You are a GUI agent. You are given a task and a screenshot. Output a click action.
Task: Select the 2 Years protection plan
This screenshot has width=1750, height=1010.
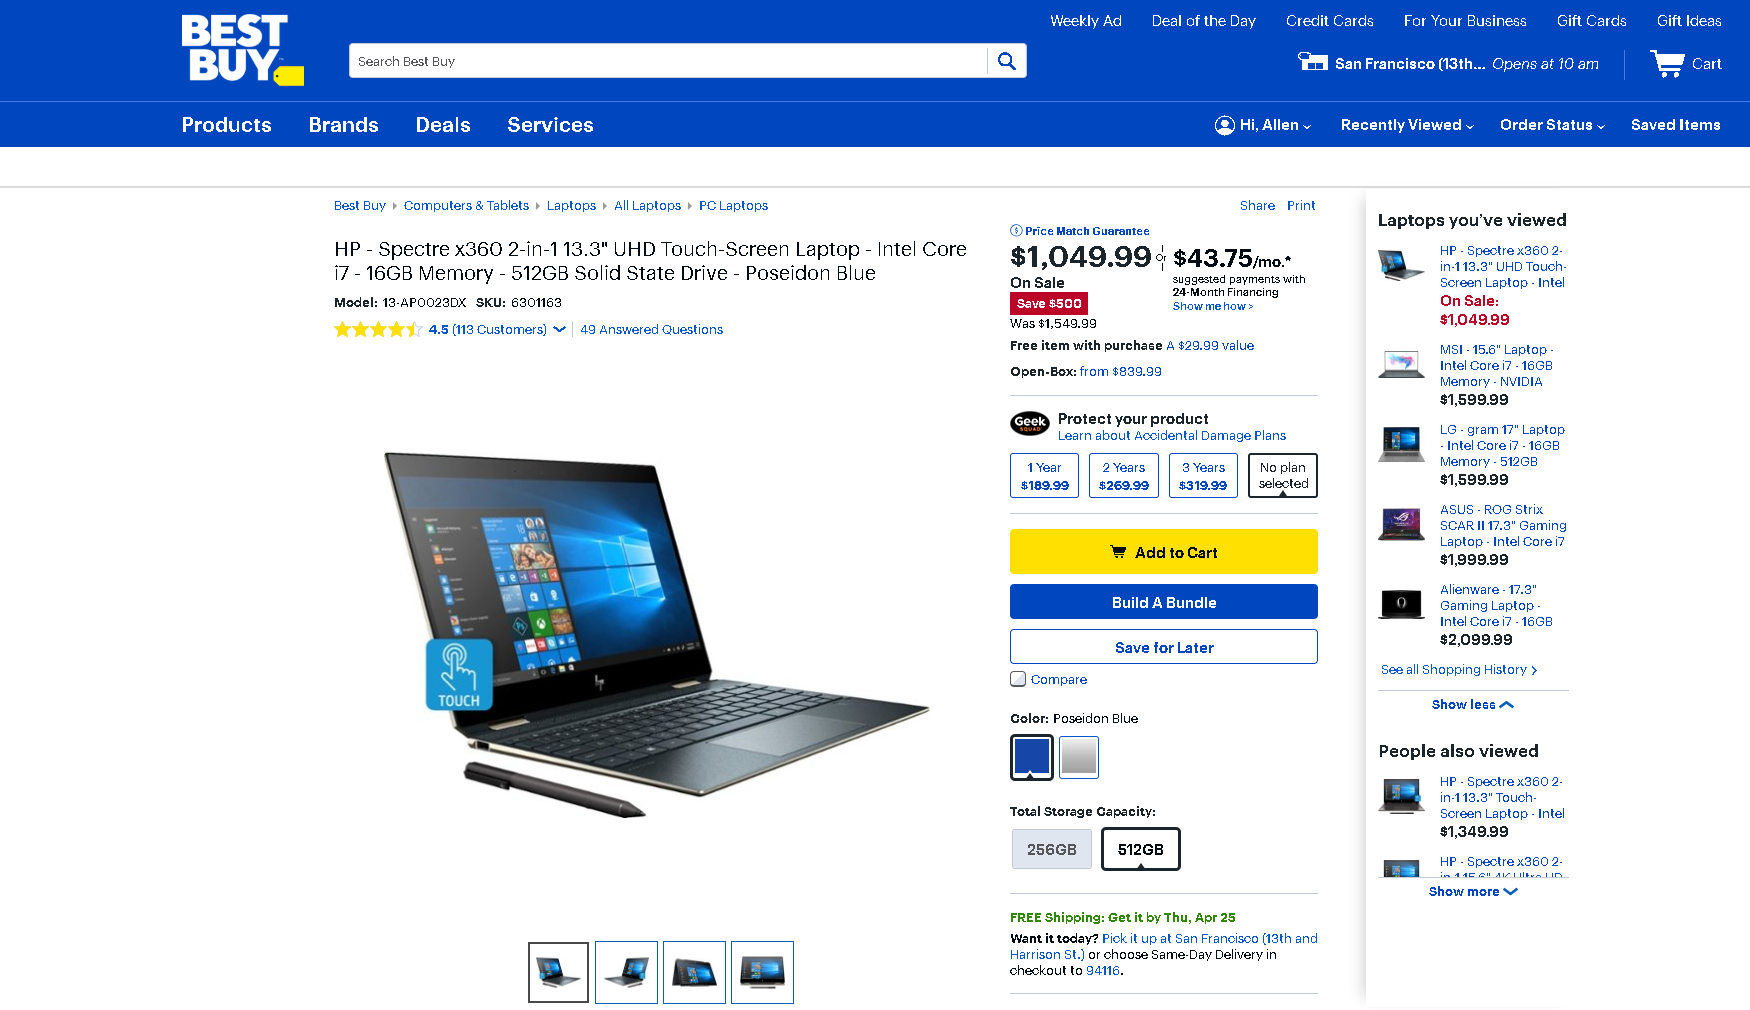1124,476
